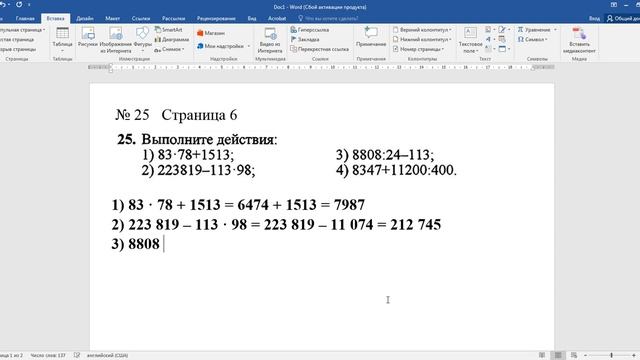The image size is (640, 360).
Task: Click the proofing check icon in status bar
Action: [x=77, y=356]
